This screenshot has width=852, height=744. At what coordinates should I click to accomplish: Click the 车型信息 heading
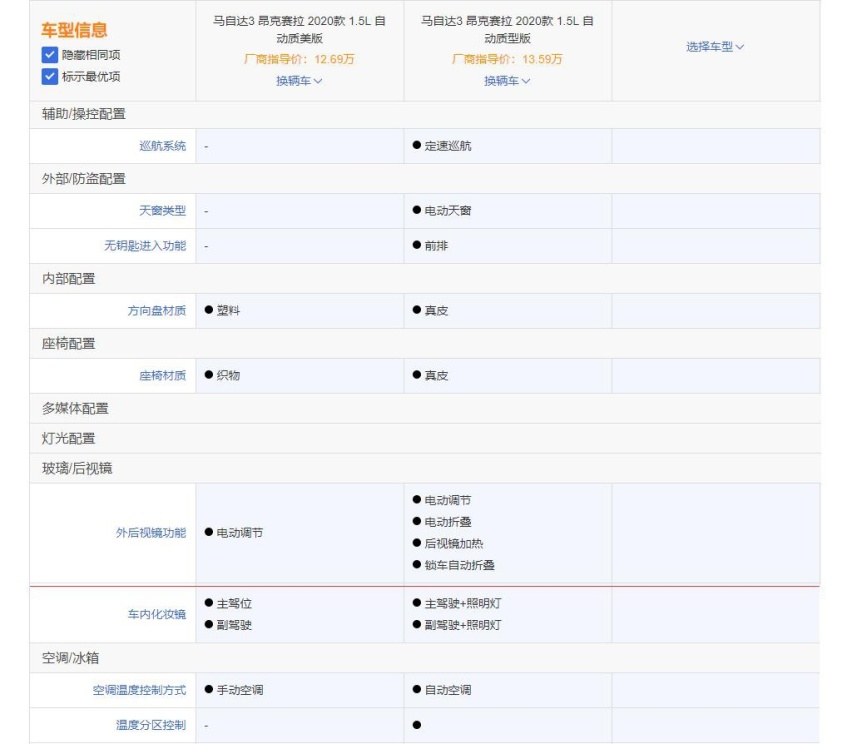coord(74,30)
